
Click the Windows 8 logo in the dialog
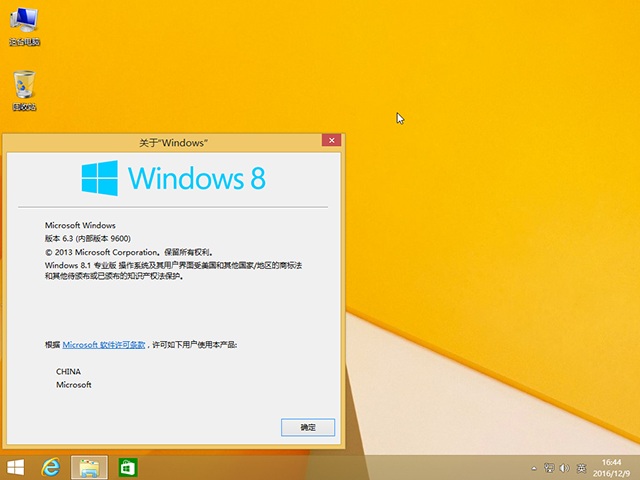coord(174,178)
